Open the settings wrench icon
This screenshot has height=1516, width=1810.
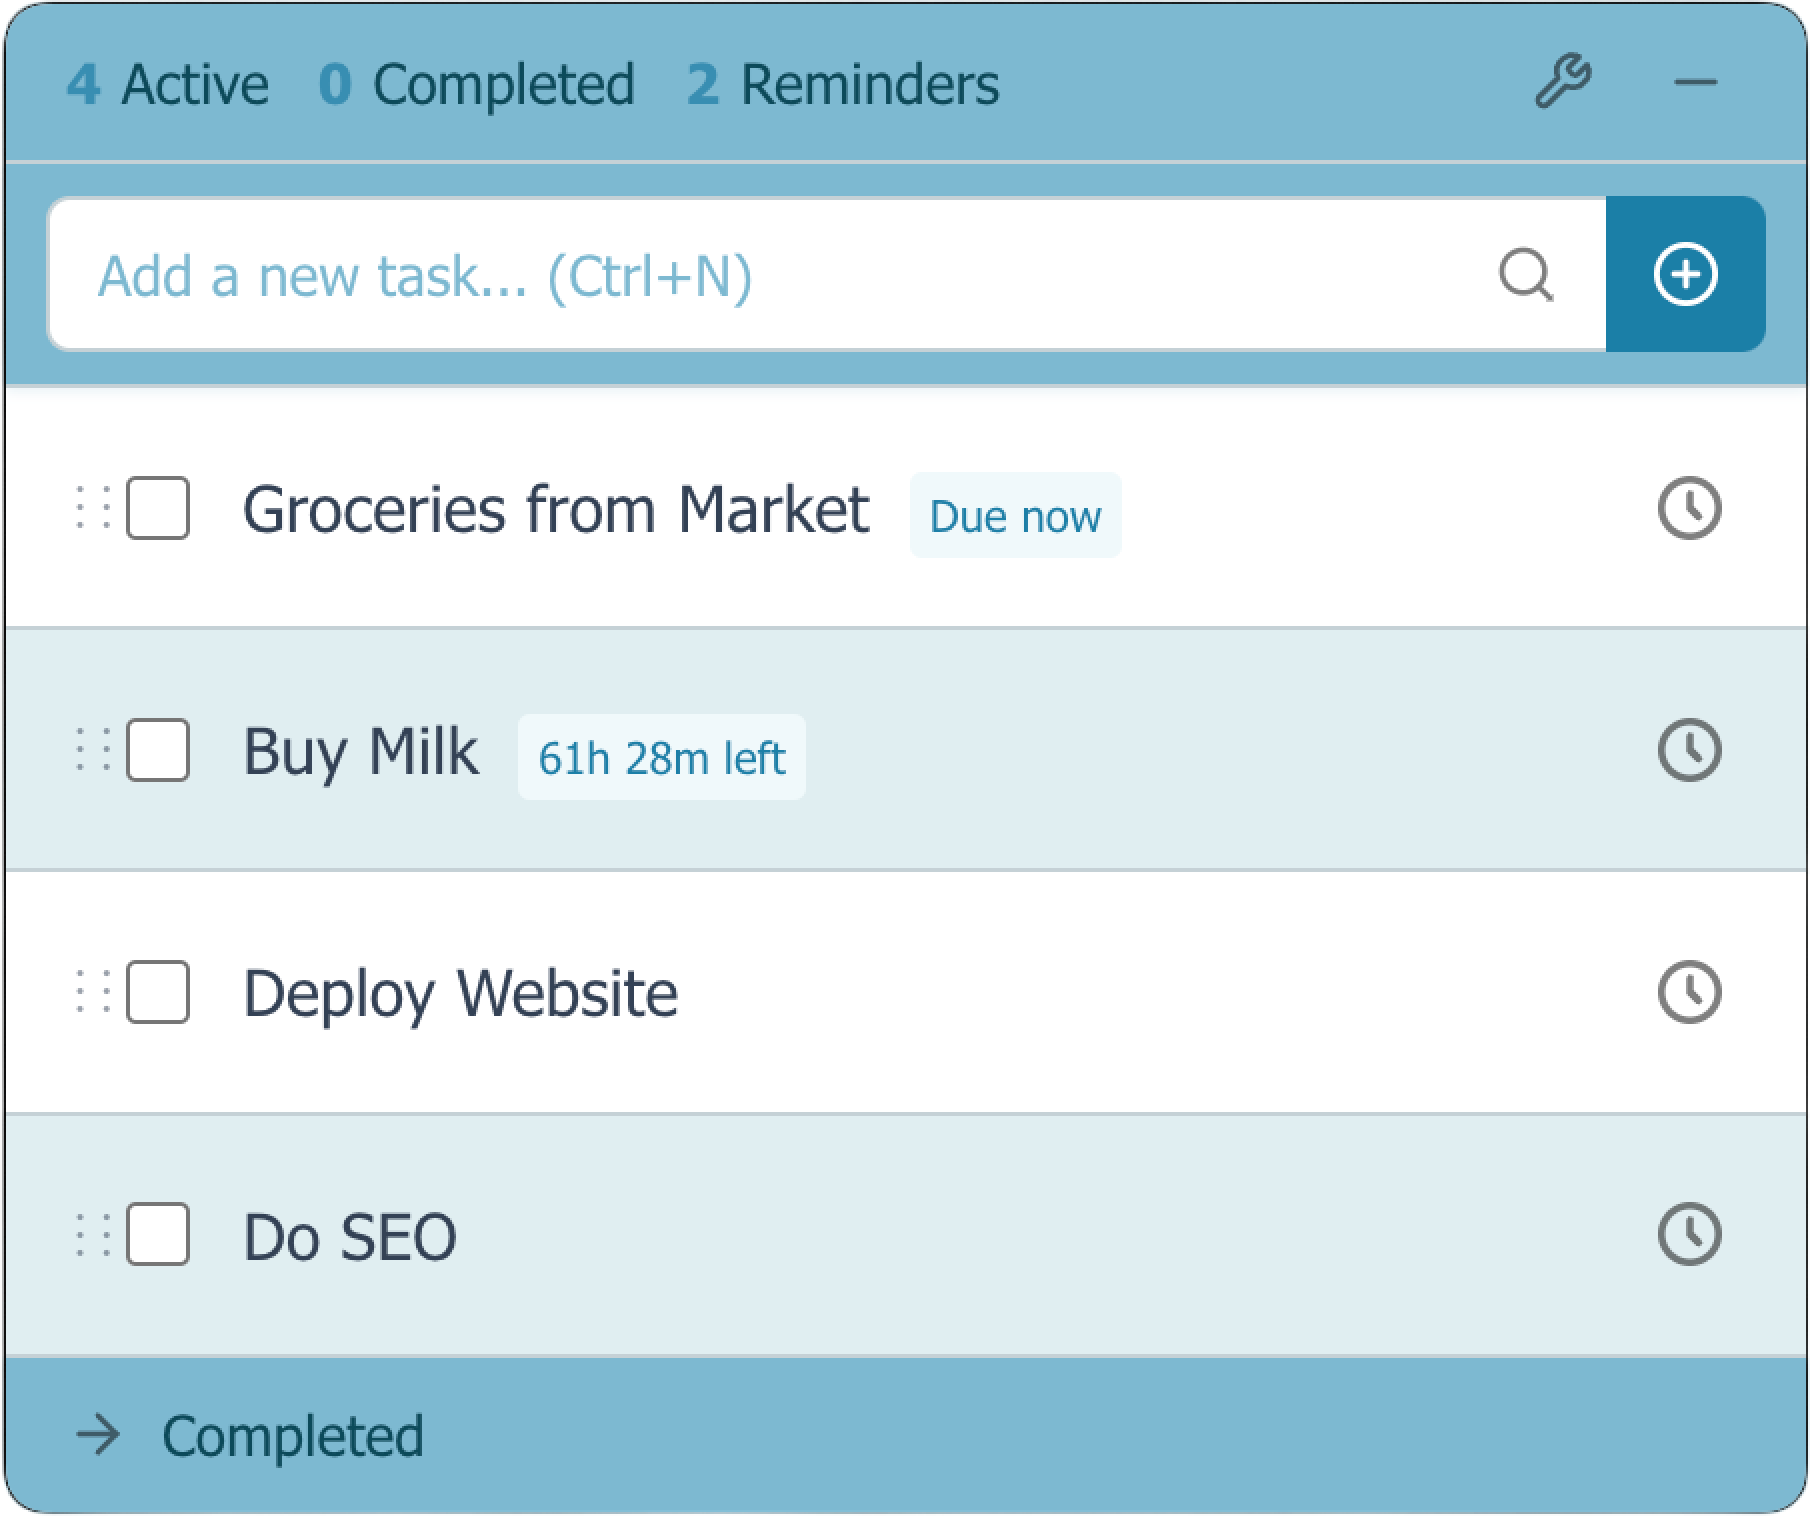1563,82
